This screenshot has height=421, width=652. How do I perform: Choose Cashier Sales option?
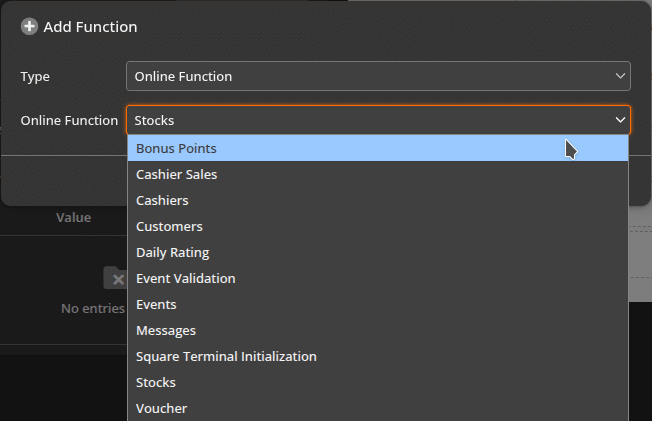(378, 174)
